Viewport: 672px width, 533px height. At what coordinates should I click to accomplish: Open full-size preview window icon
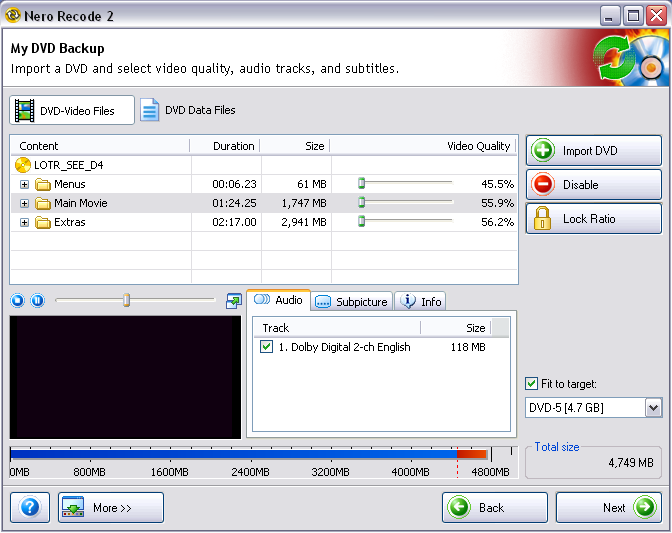(234, 301)
